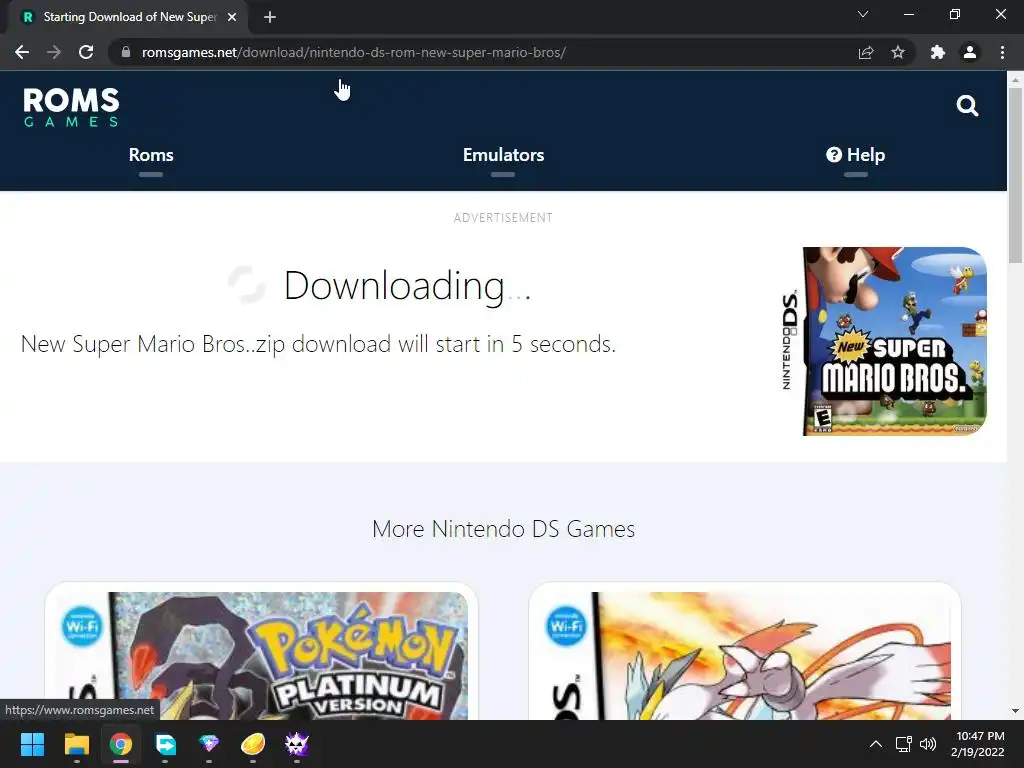Click the Roms Games logo

coord(71,107)
